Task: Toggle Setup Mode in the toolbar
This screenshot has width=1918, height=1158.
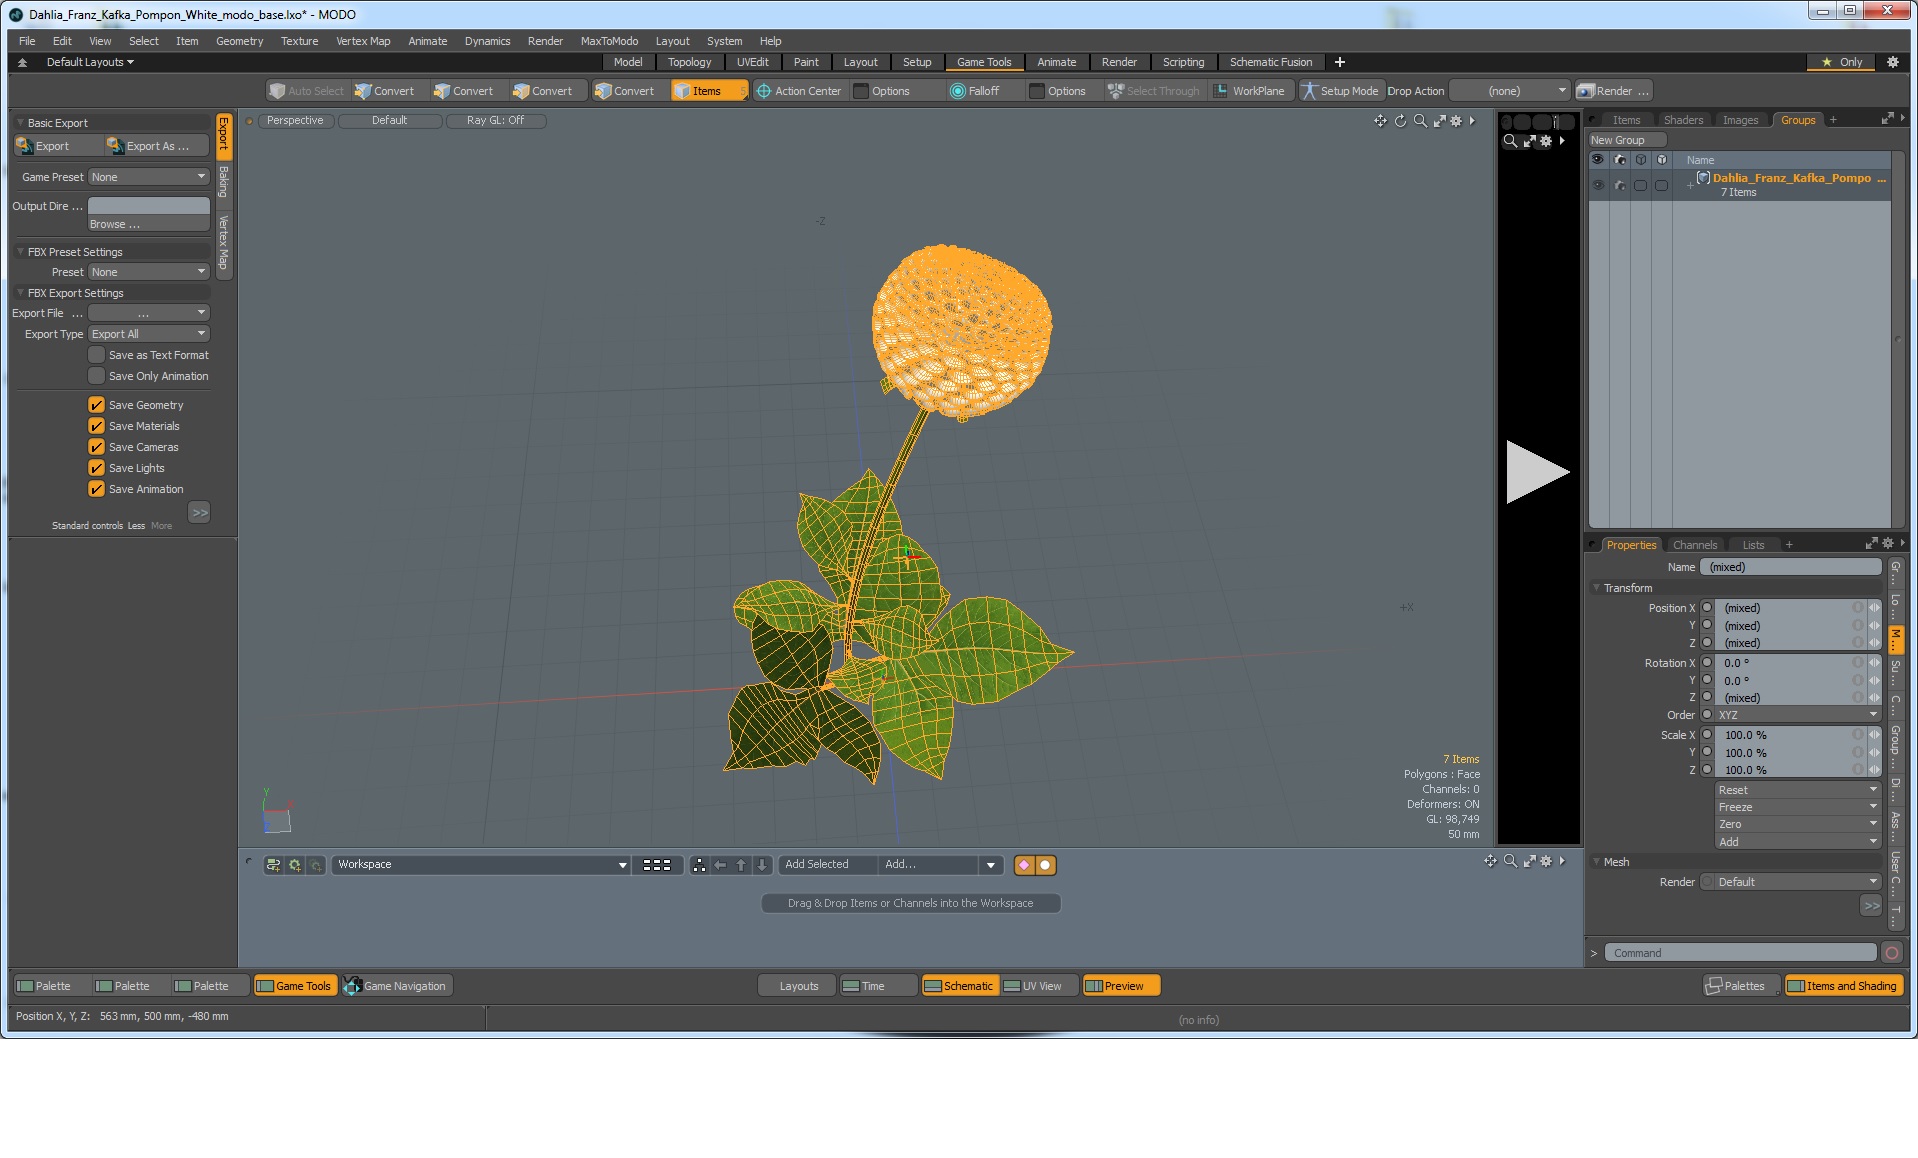Action: [1340, 91]
